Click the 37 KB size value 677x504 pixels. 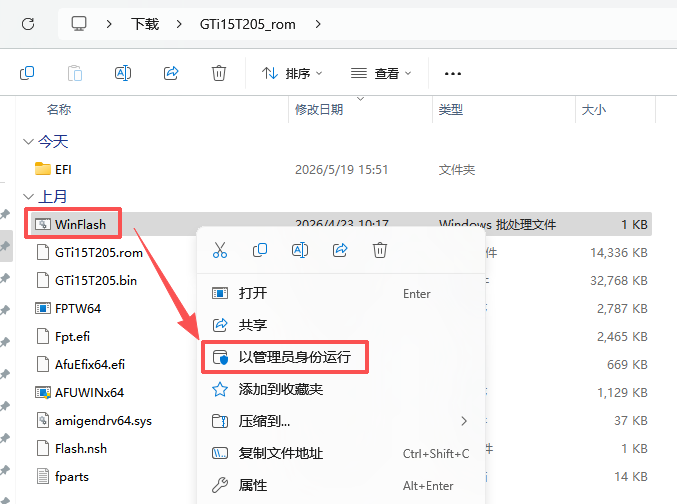coord(631,421)
